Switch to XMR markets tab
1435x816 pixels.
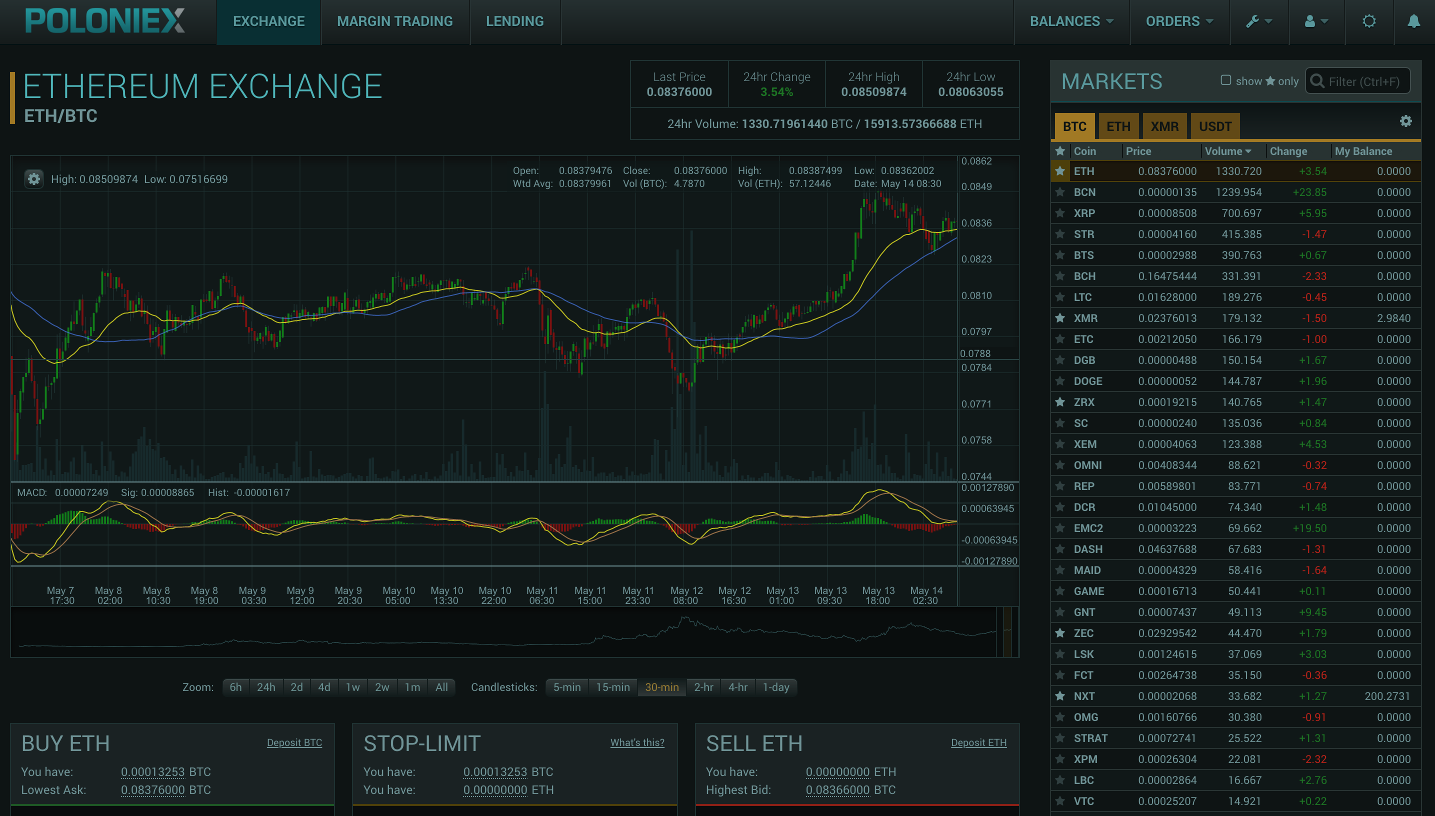click(1165, 126)
